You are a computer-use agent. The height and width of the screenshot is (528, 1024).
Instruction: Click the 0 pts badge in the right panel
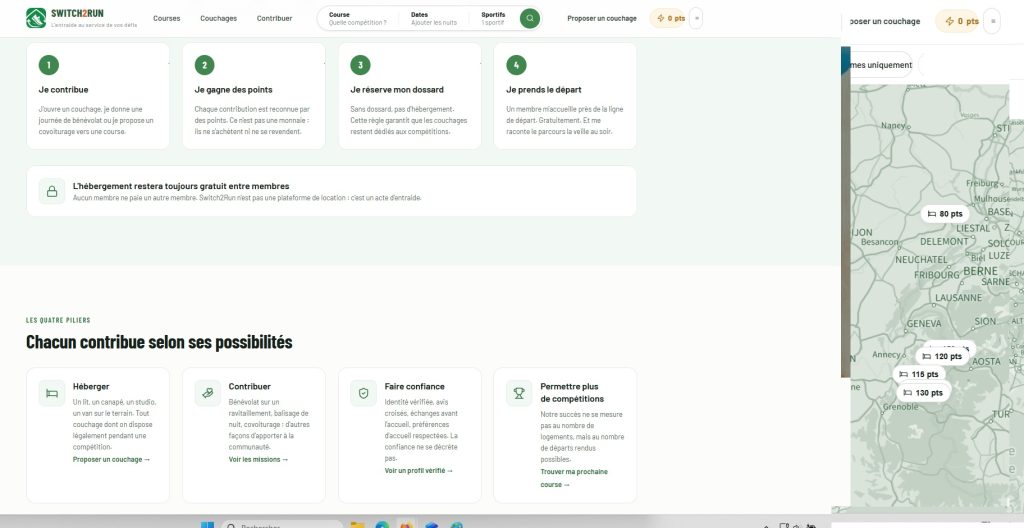(x=957, y=21)
